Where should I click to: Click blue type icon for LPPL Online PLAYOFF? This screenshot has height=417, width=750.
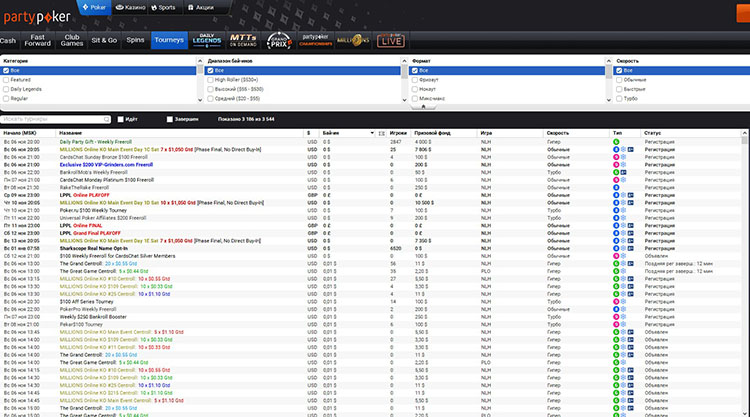coord(616,195)
